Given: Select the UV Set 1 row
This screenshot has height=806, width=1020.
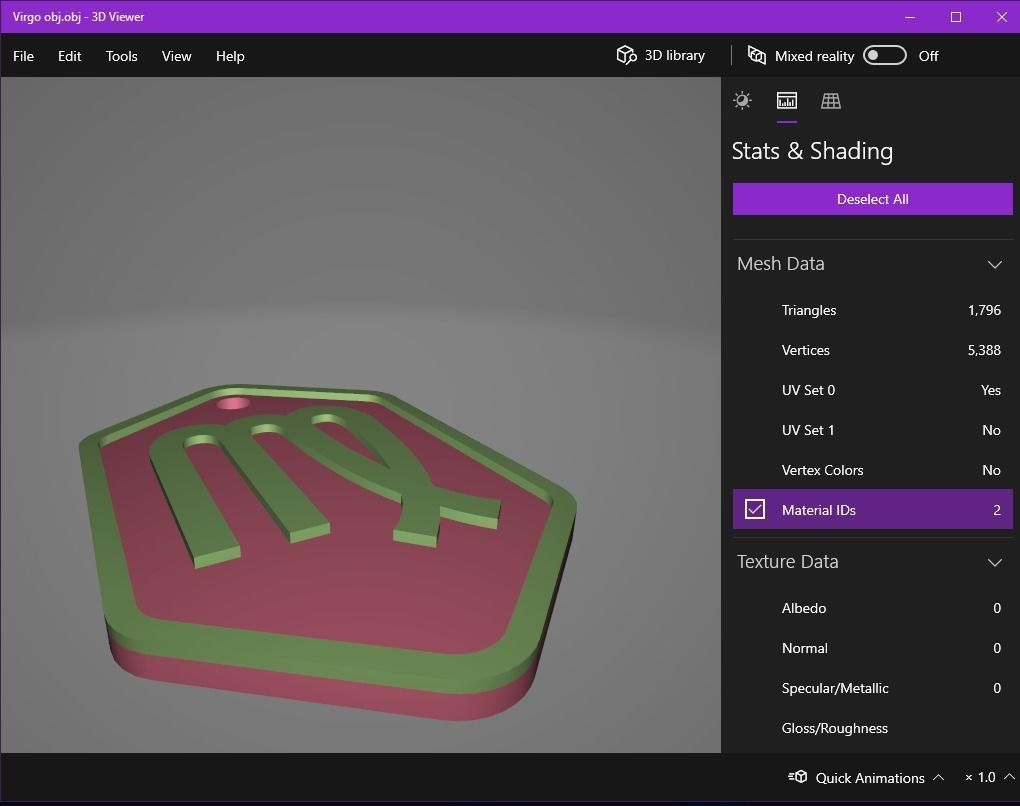Looking at the screenshot, I should coord(872,430).
